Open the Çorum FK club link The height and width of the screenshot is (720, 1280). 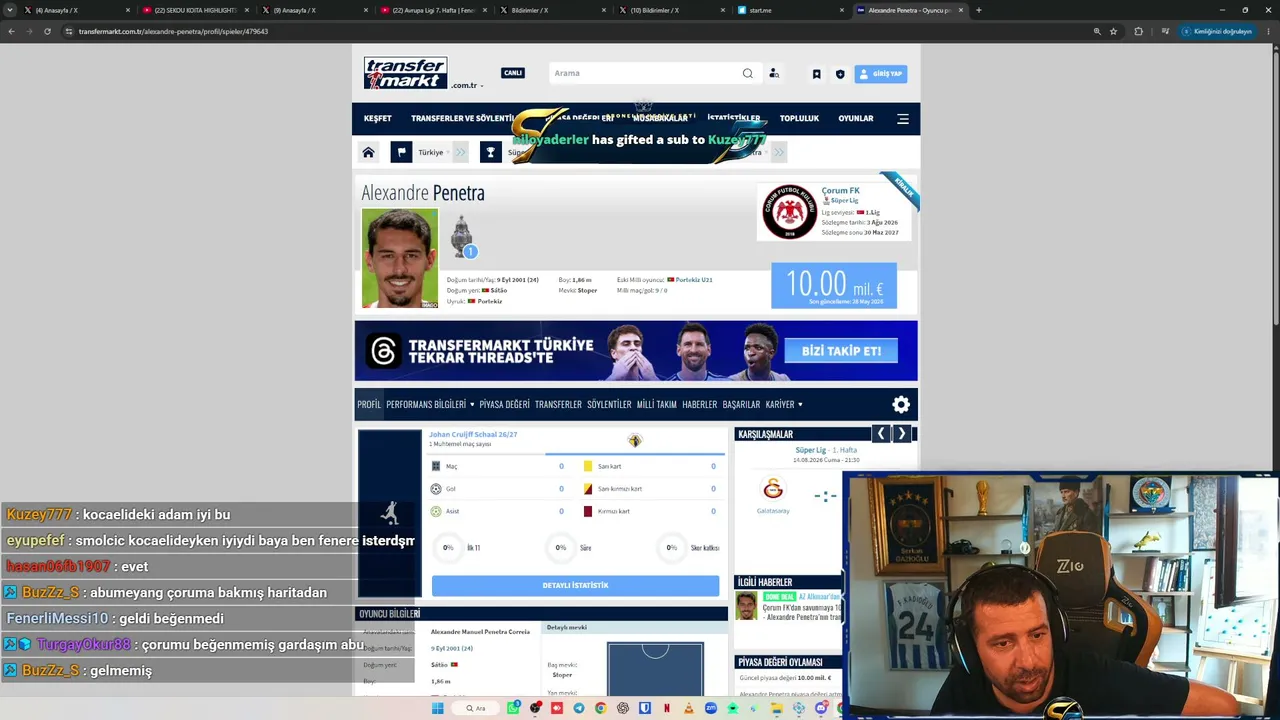(x=841, y=190)
